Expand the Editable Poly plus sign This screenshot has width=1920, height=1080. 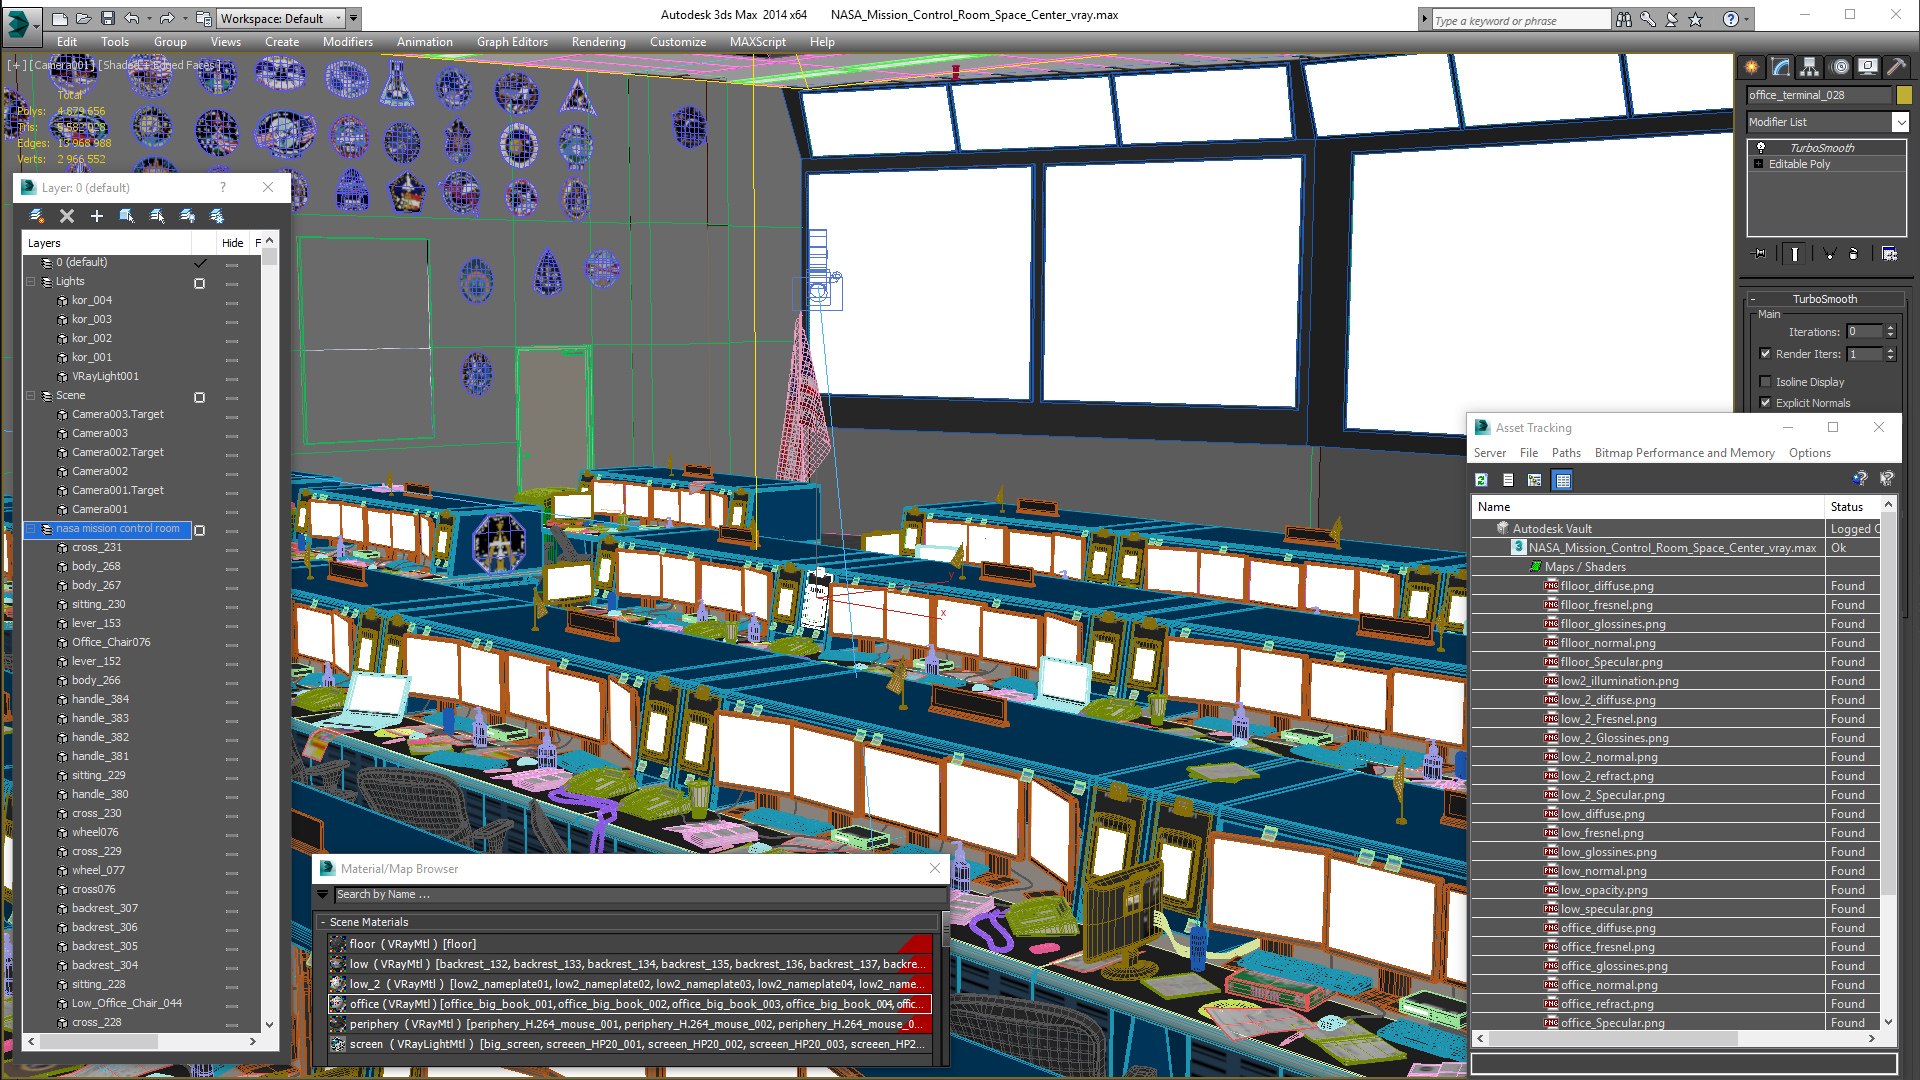pos(1758,164)
